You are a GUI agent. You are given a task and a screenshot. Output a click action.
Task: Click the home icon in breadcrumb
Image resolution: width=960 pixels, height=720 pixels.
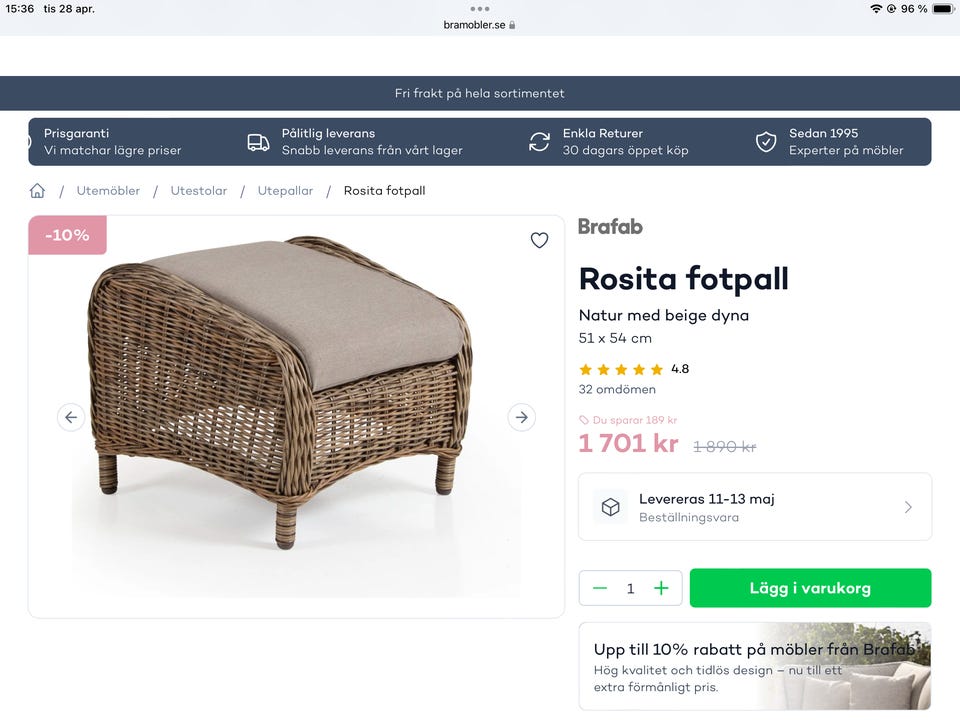click(x=37, y=191)
